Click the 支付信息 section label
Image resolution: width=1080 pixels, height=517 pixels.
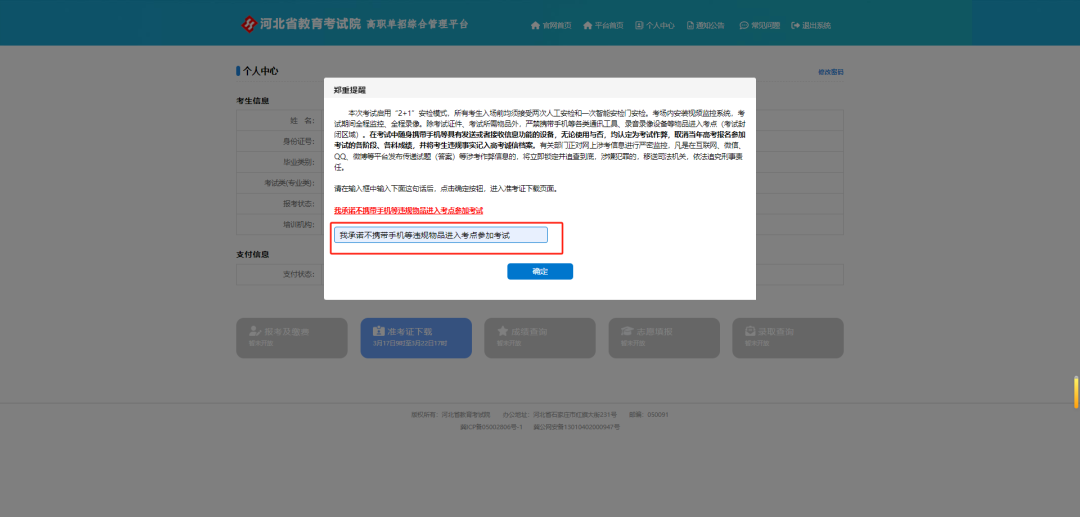tap(253, 254)
